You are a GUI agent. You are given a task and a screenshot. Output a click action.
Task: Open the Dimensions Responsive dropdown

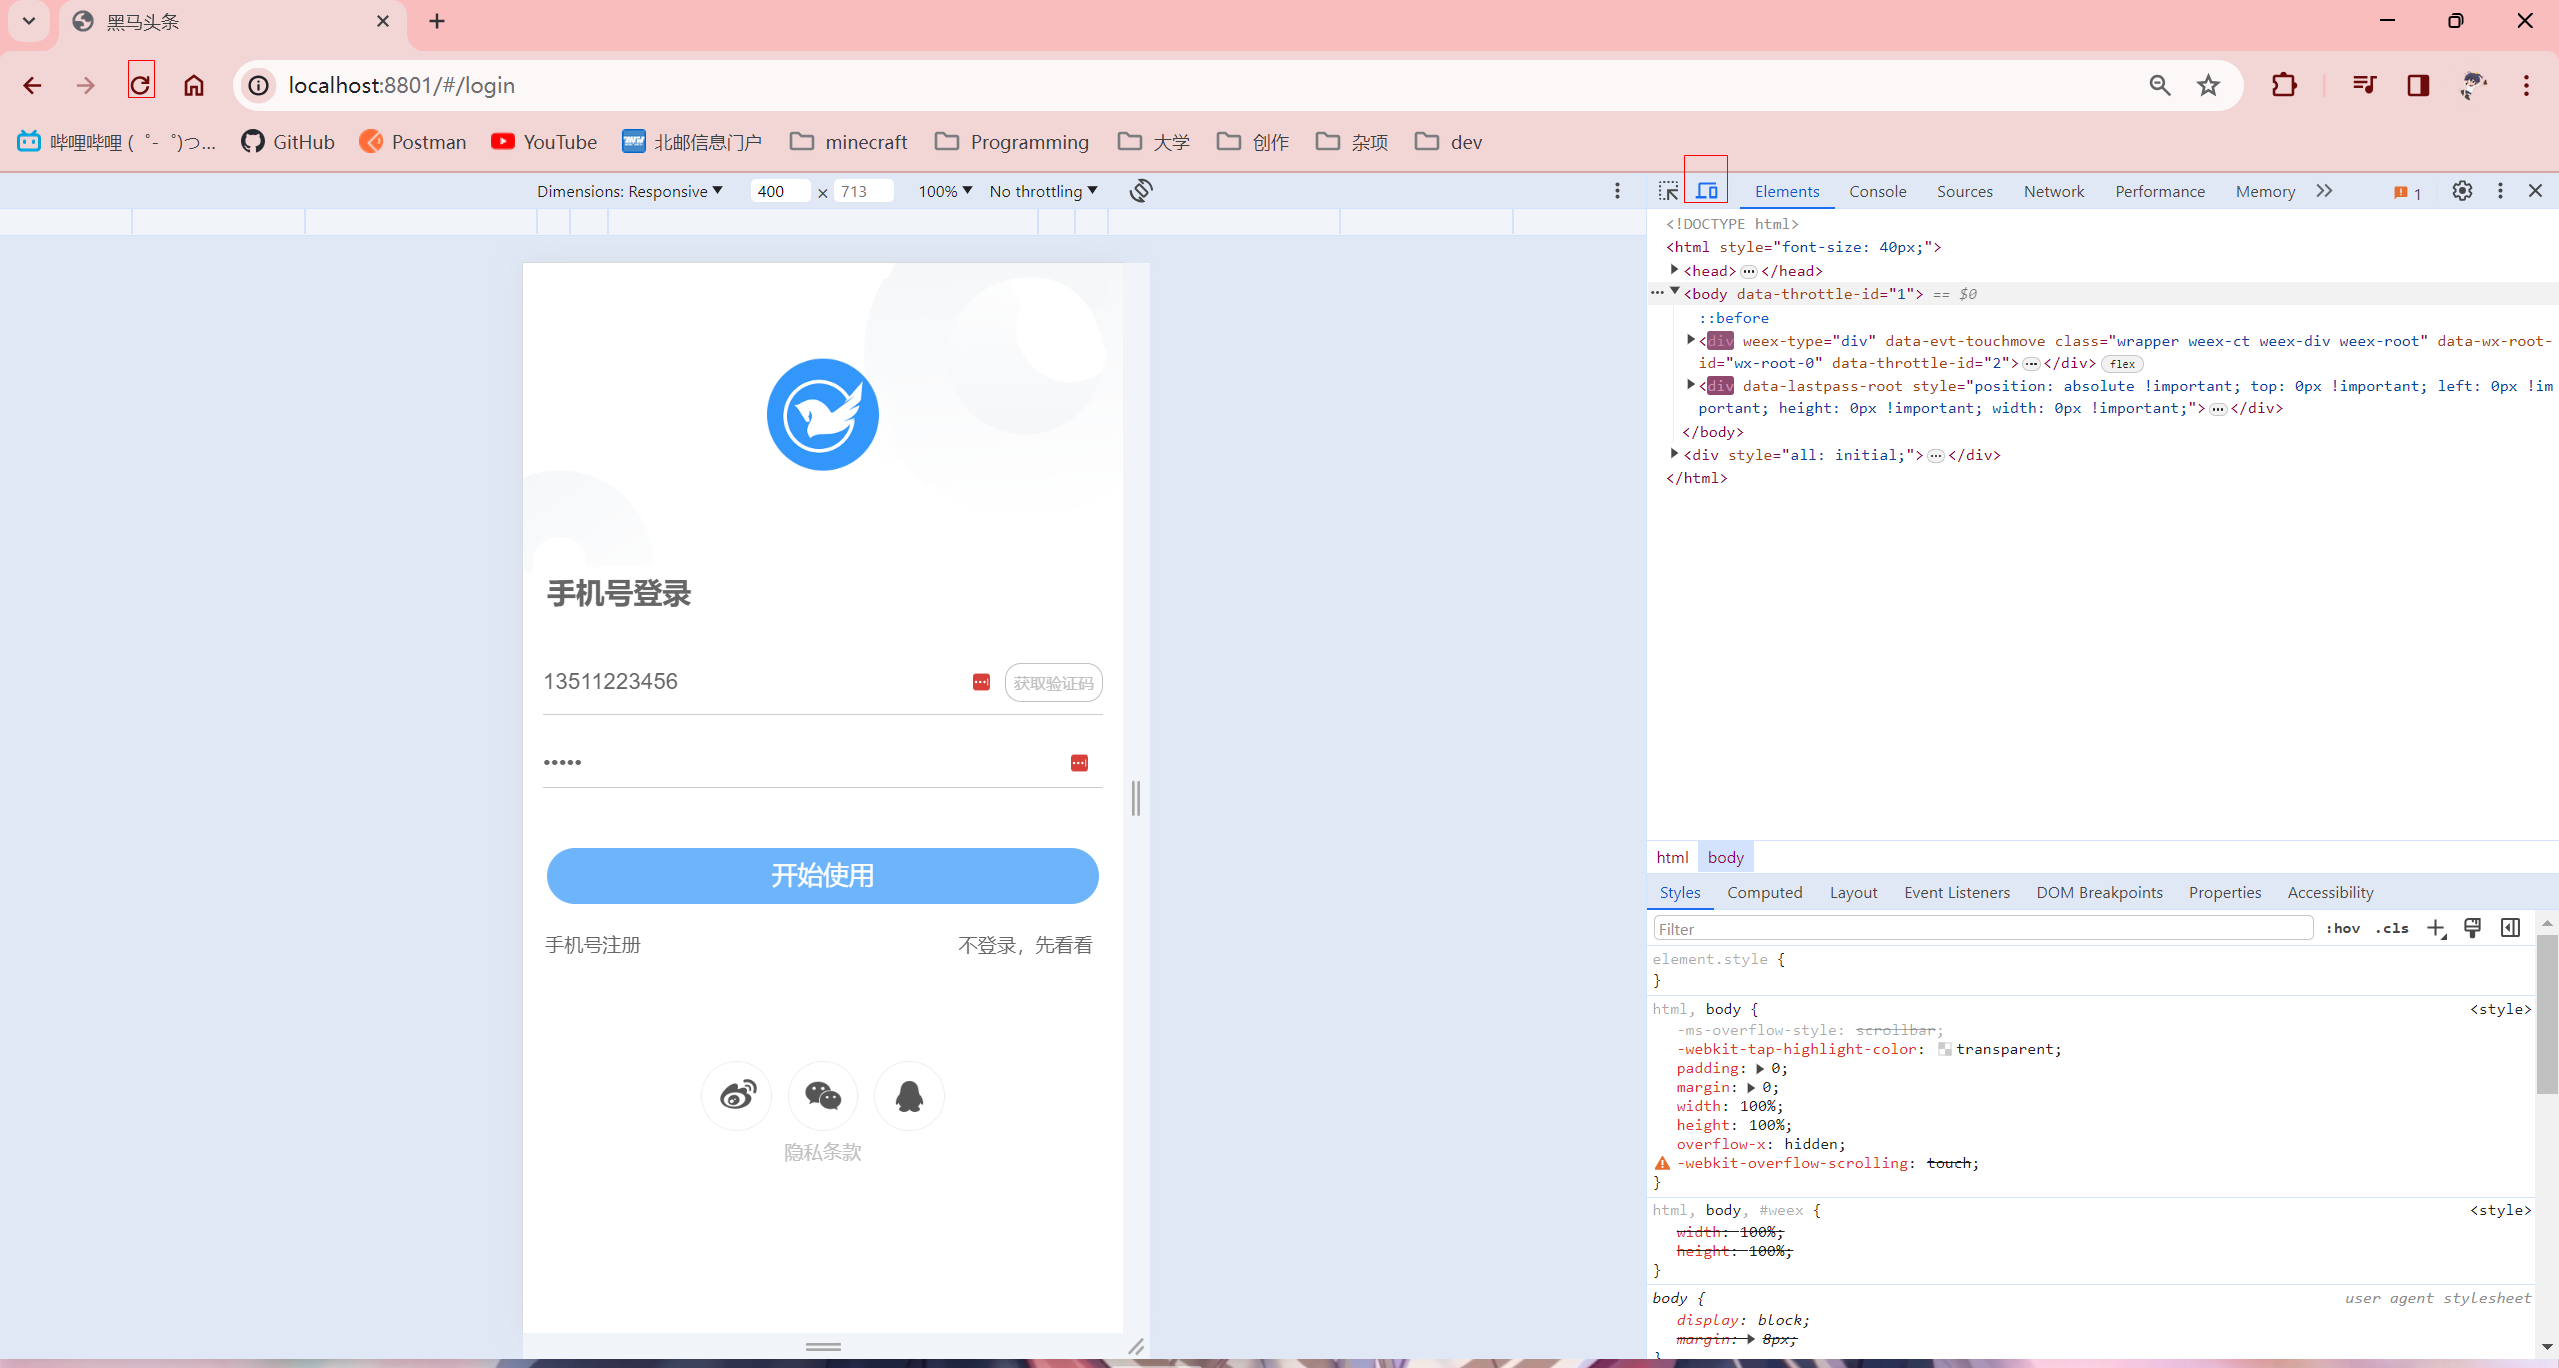click(629, 191)
